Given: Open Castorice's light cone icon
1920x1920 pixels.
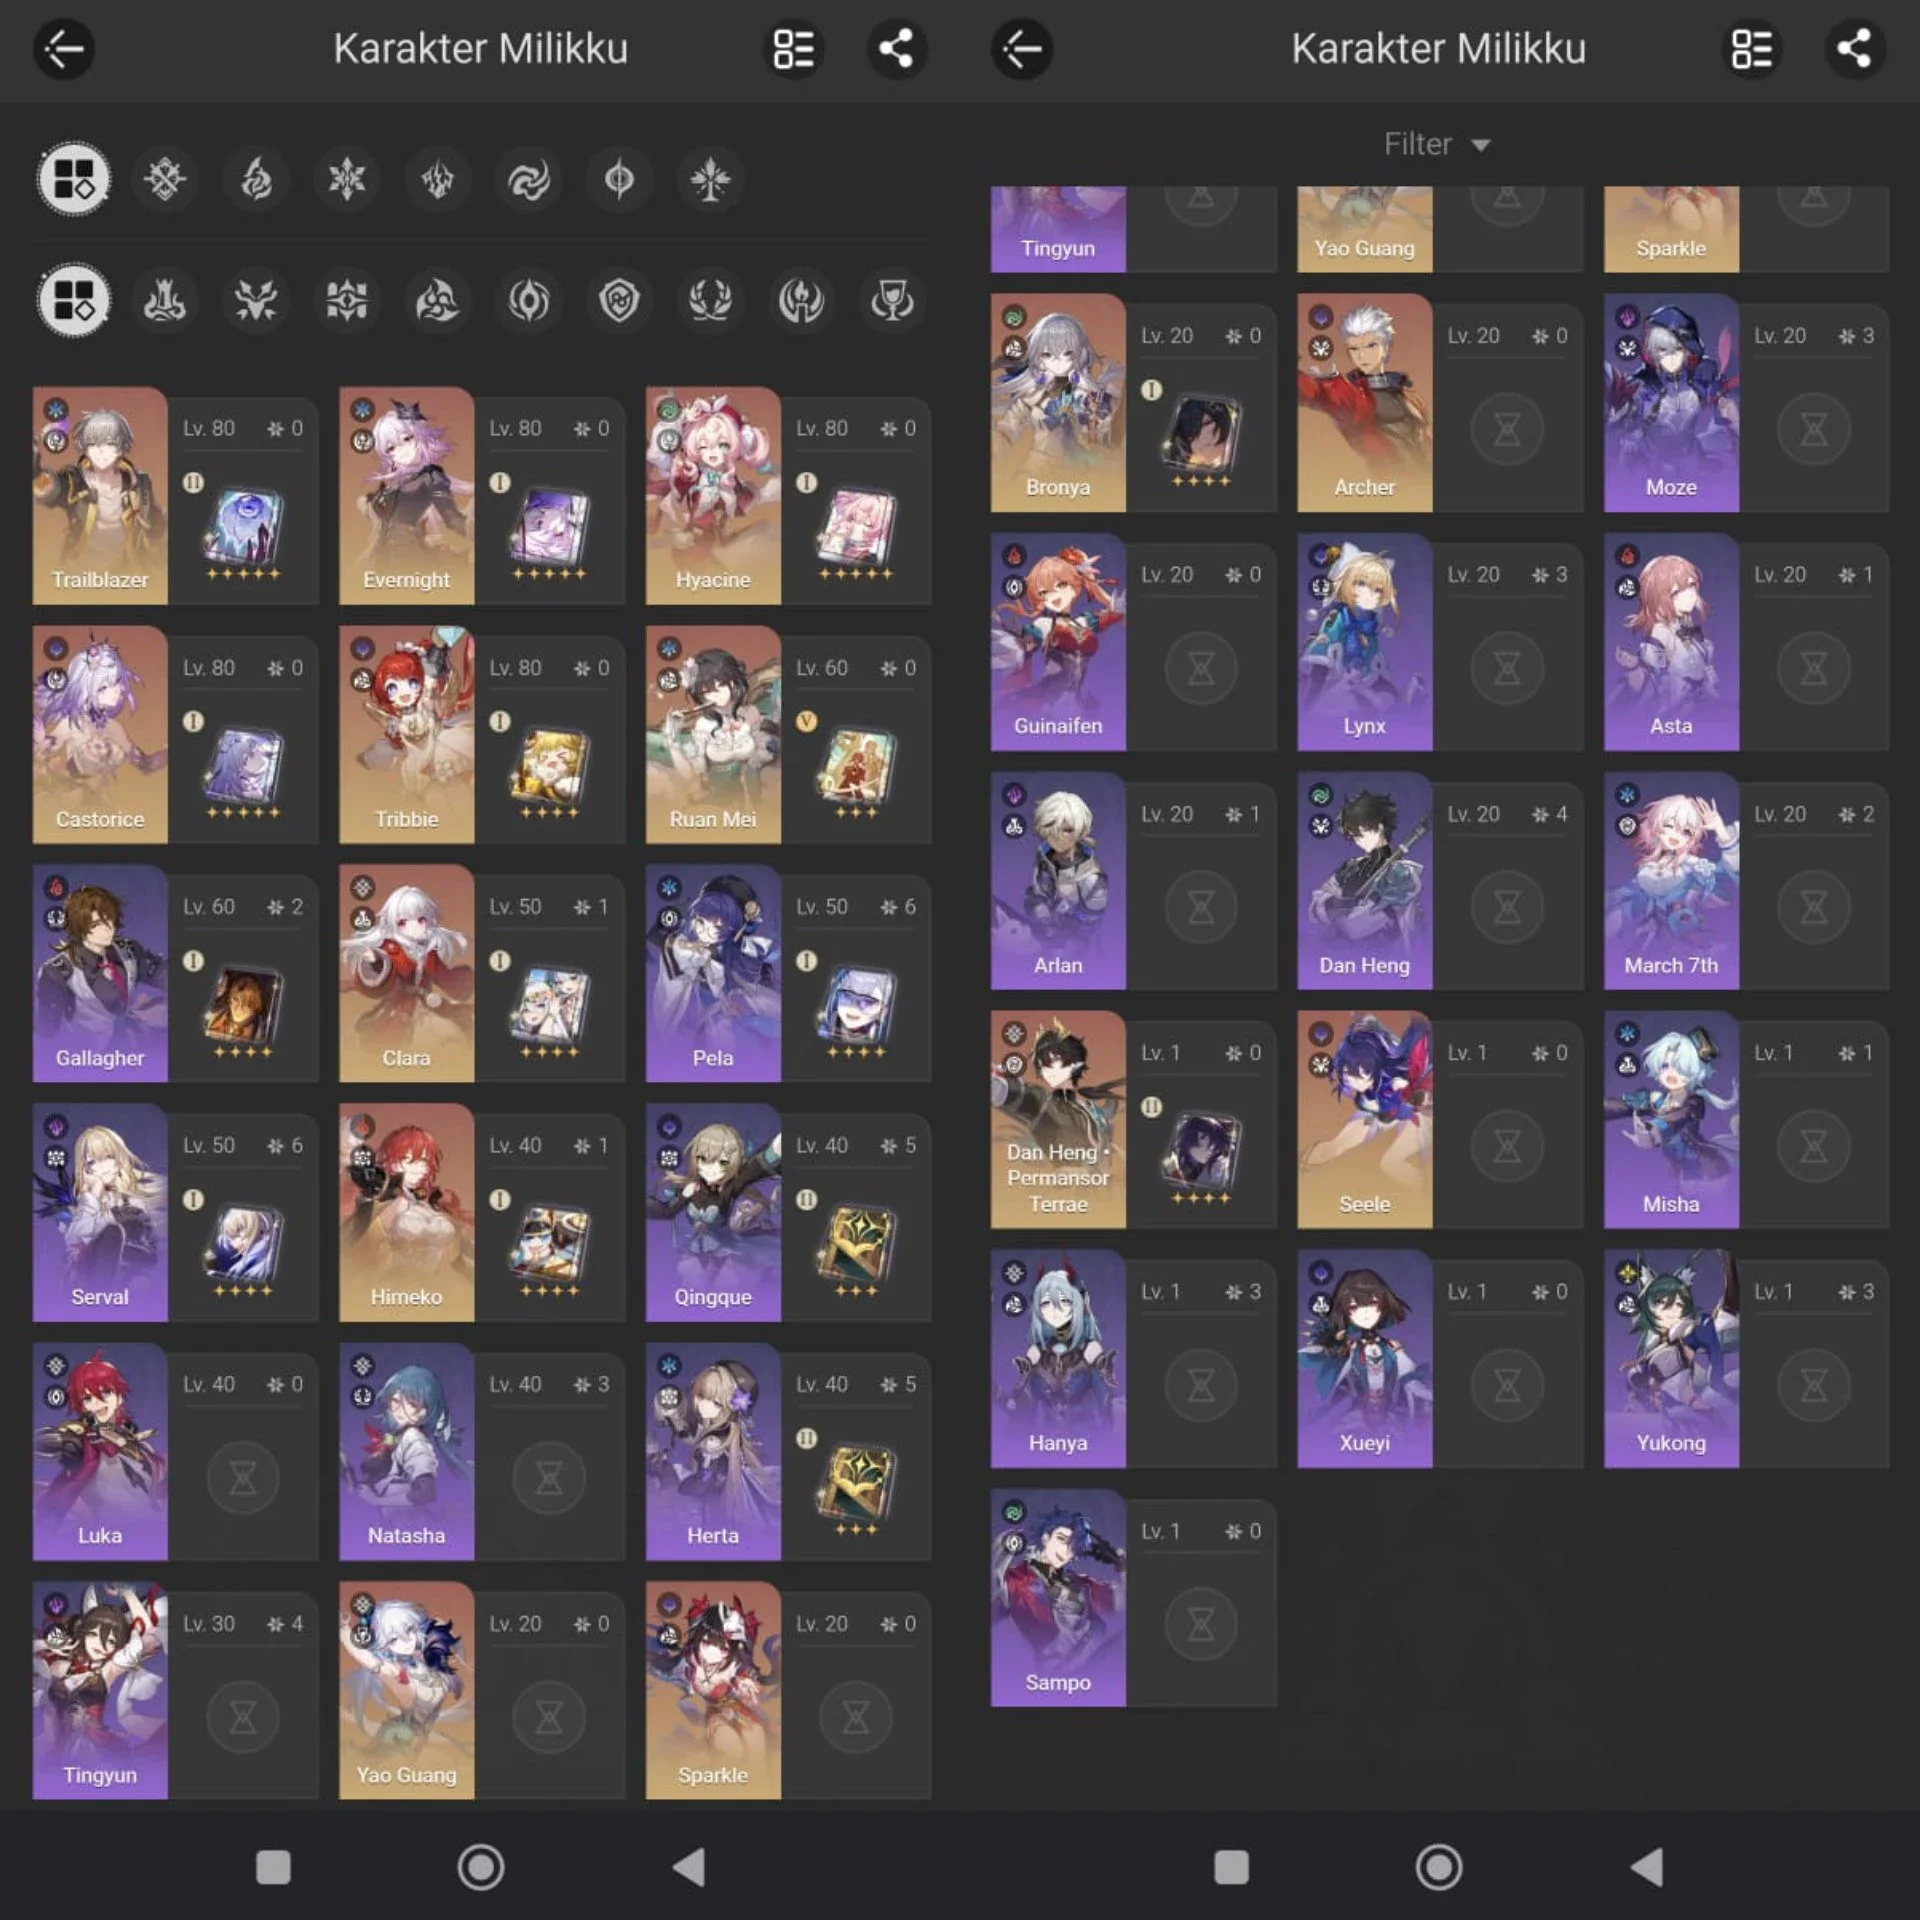Looking at the screenshot, I should coord(243,767).
